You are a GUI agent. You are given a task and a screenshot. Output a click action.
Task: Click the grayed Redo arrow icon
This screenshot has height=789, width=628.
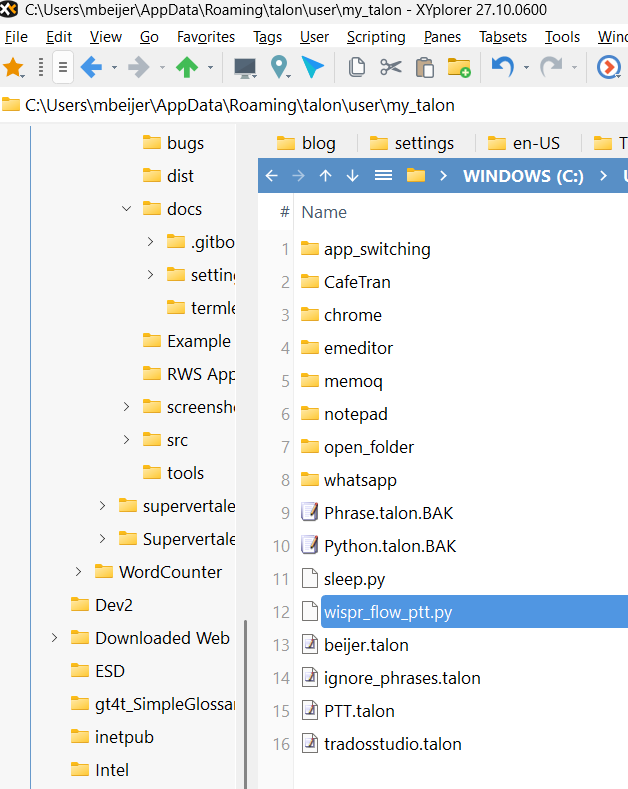[551, 67]
